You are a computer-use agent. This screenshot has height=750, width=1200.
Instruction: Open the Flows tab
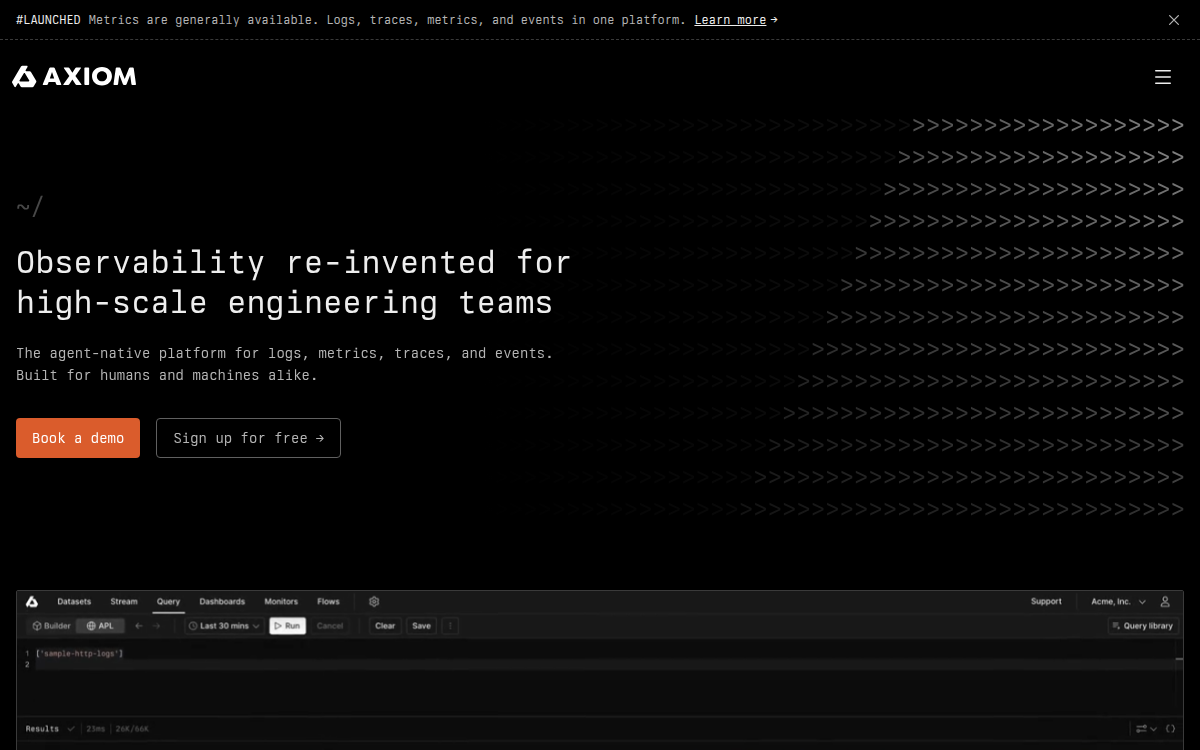coord(328,602)
